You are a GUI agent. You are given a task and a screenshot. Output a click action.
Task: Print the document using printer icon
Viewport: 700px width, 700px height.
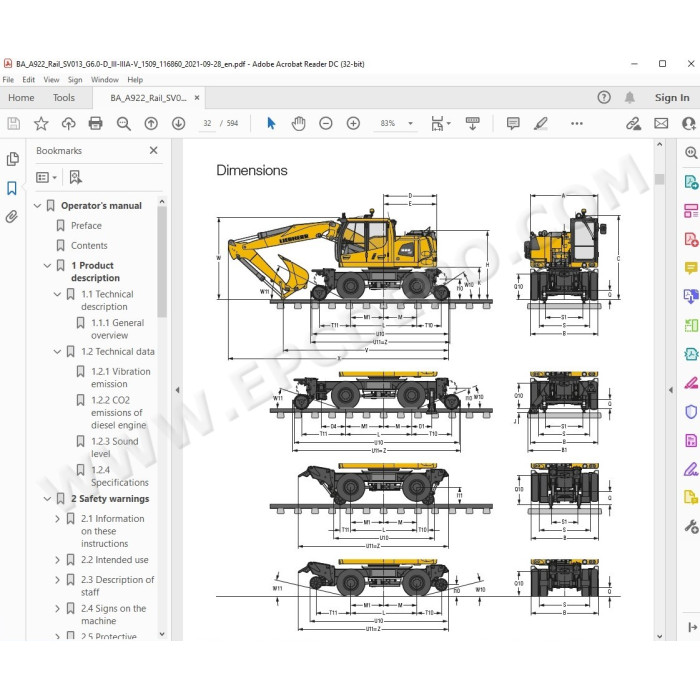96,123
